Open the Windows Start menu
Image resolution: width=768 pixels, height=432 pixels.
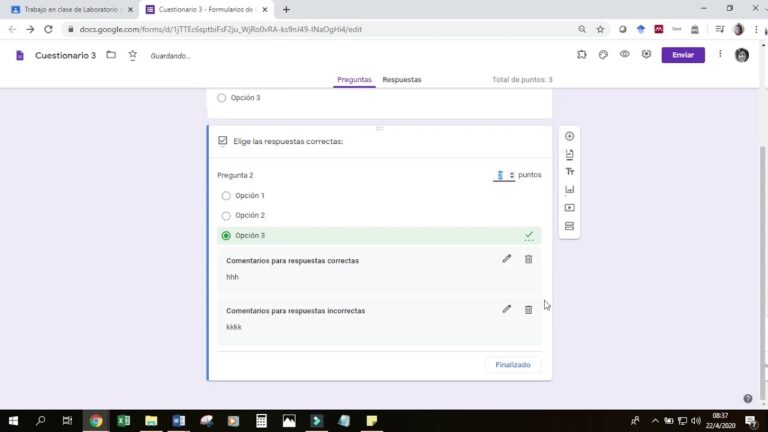pyautogui.click(x=13, y=421)
